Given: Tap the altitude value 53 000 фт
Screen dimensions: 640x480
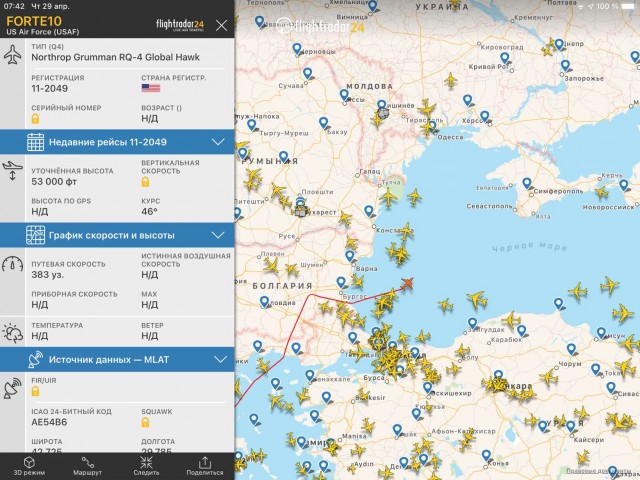Looking at the screenshot, I should [54, 182].
